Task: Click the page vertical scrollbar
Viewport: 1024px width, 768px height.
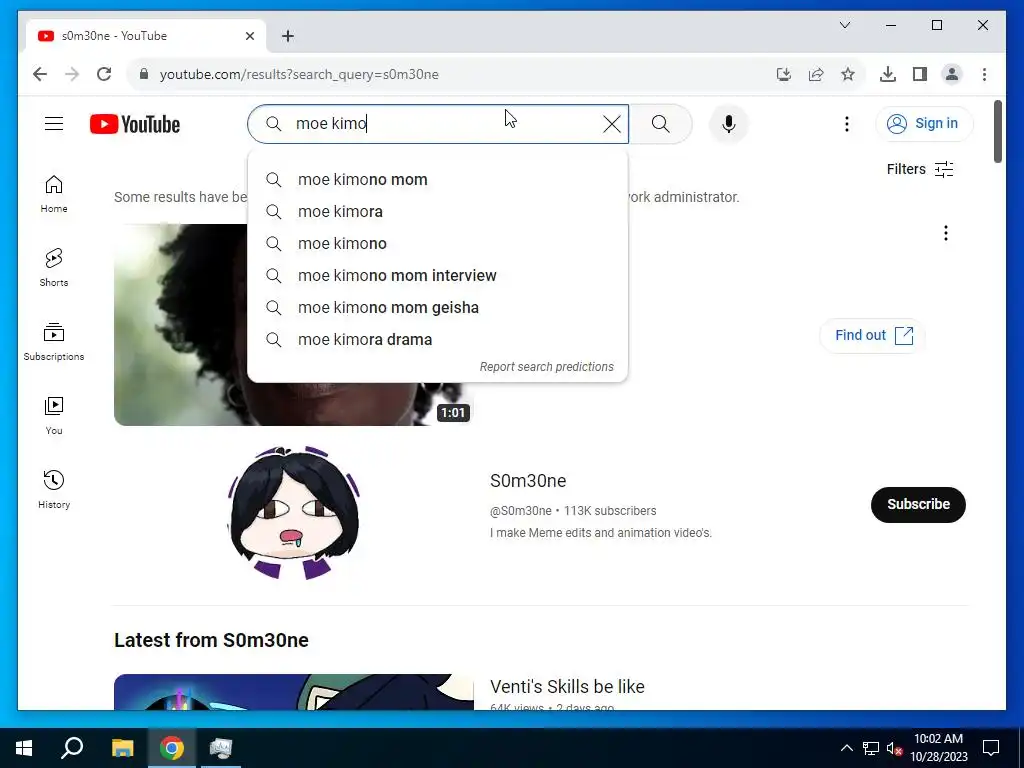Action: click(x=997, y=132)
